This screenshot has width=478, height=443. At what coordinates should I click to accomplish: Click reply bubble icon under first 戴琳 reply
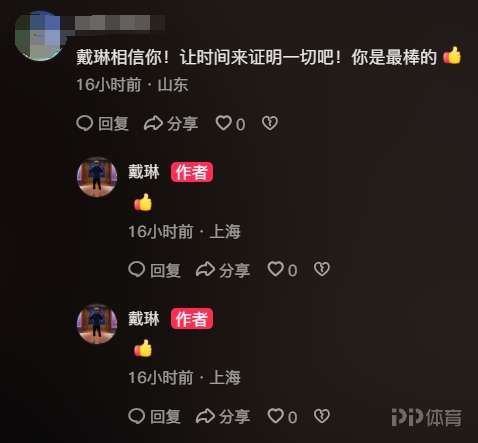click(137, 270)
